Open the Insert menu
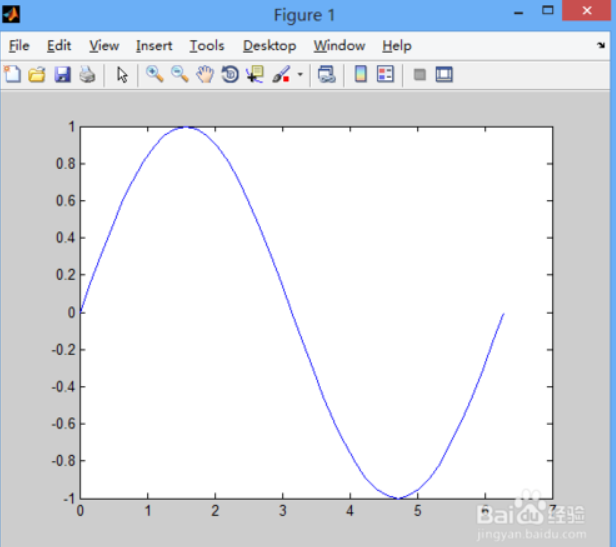 click(x=154, y=46)
